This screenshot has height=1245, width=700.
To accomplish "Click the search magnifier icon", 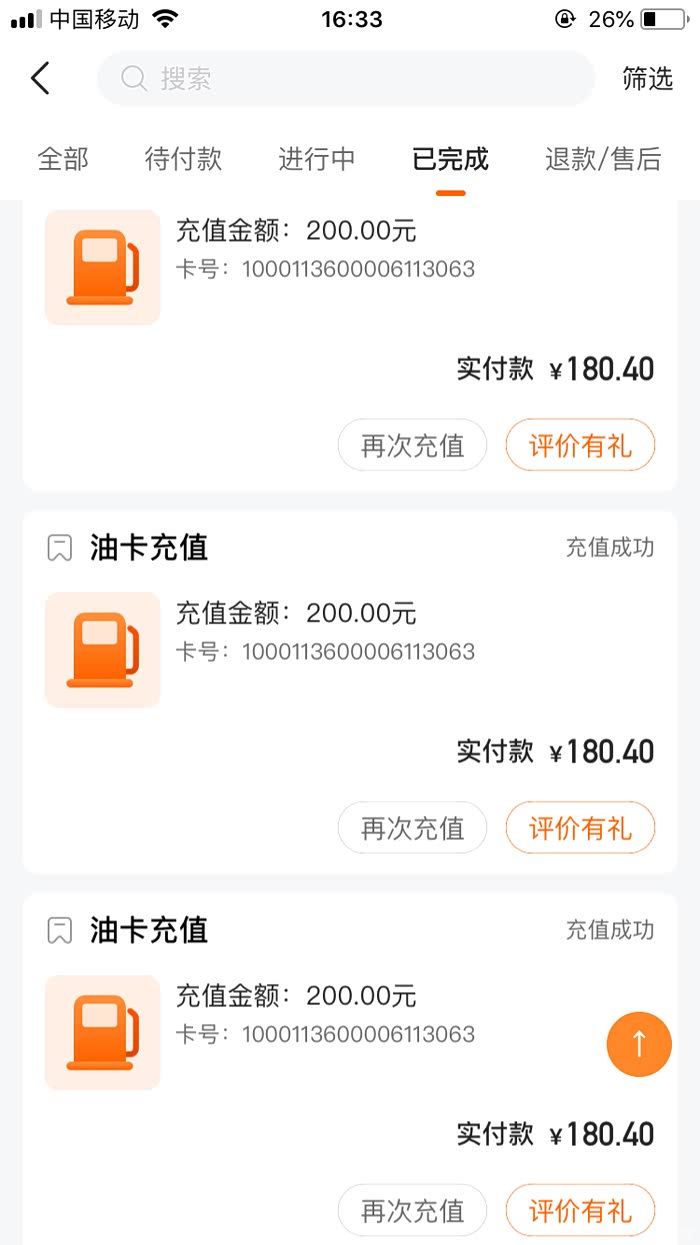I will tap(134, 78).
